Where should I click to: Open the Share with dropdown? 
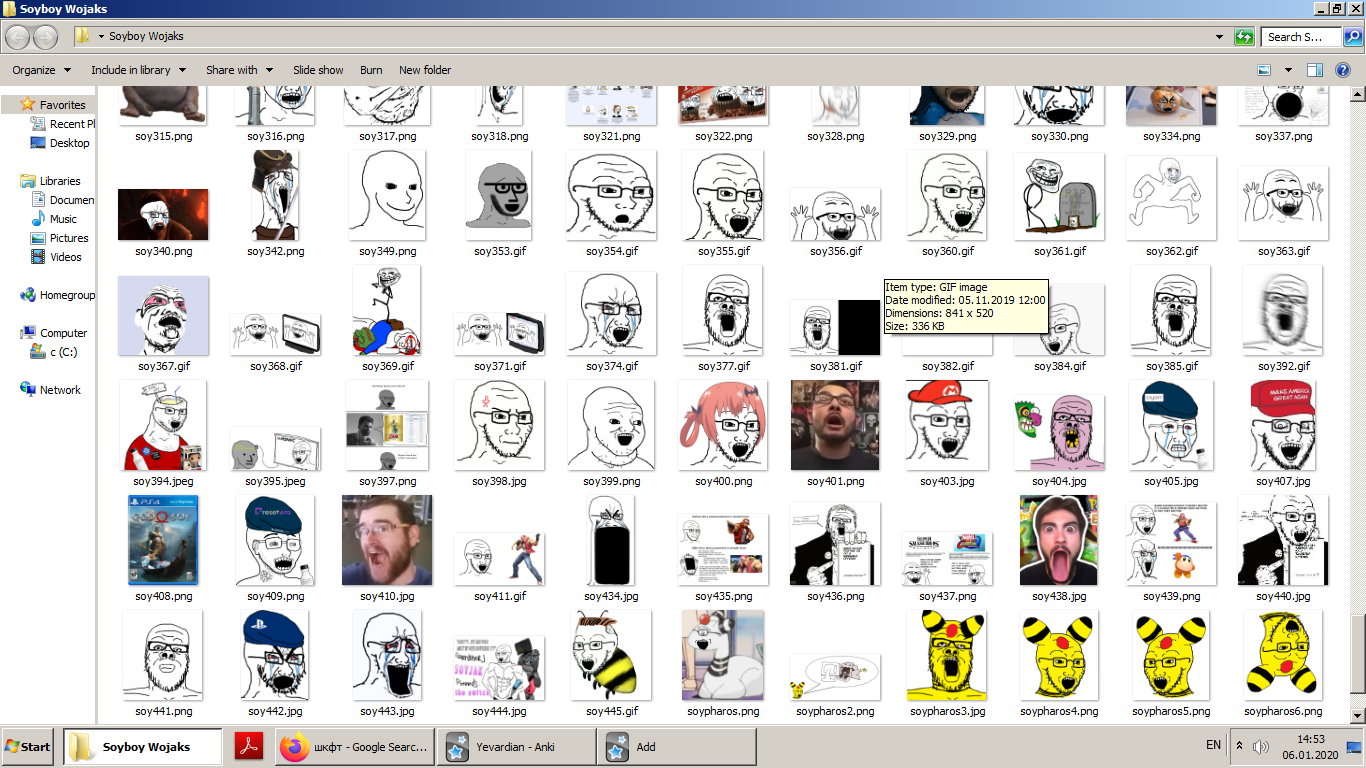[x=238, y=70]
